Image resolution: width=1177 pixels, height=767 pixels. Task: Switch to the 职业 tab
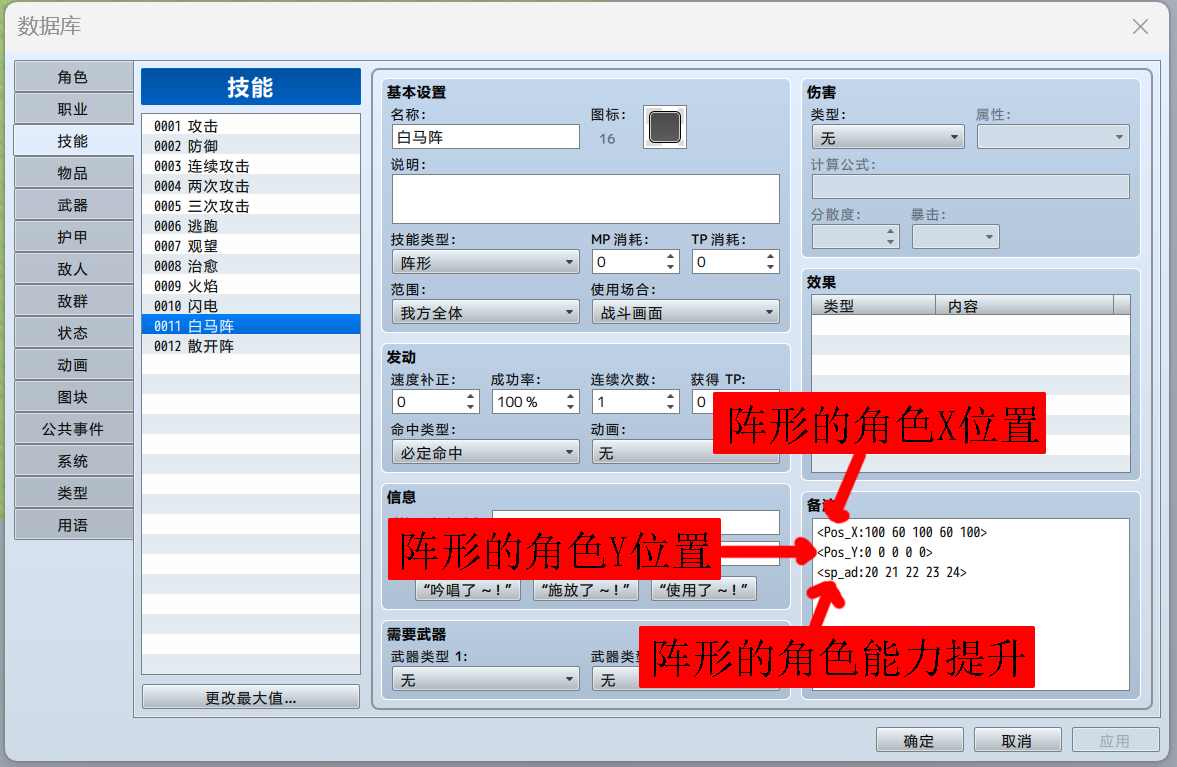click(x=74, y=109)
